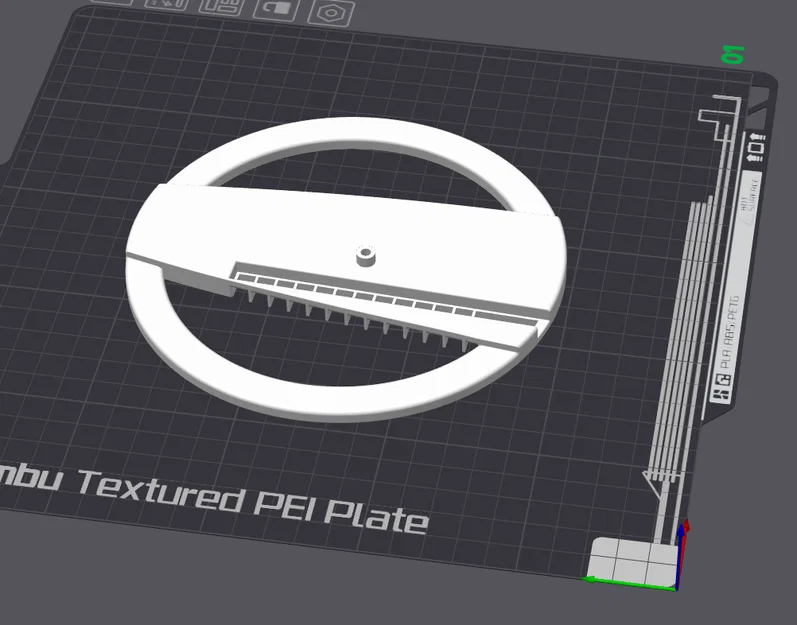Screen dimensions: 797x625
Task: Click the blue Z axis arrow
Action: 680,556
